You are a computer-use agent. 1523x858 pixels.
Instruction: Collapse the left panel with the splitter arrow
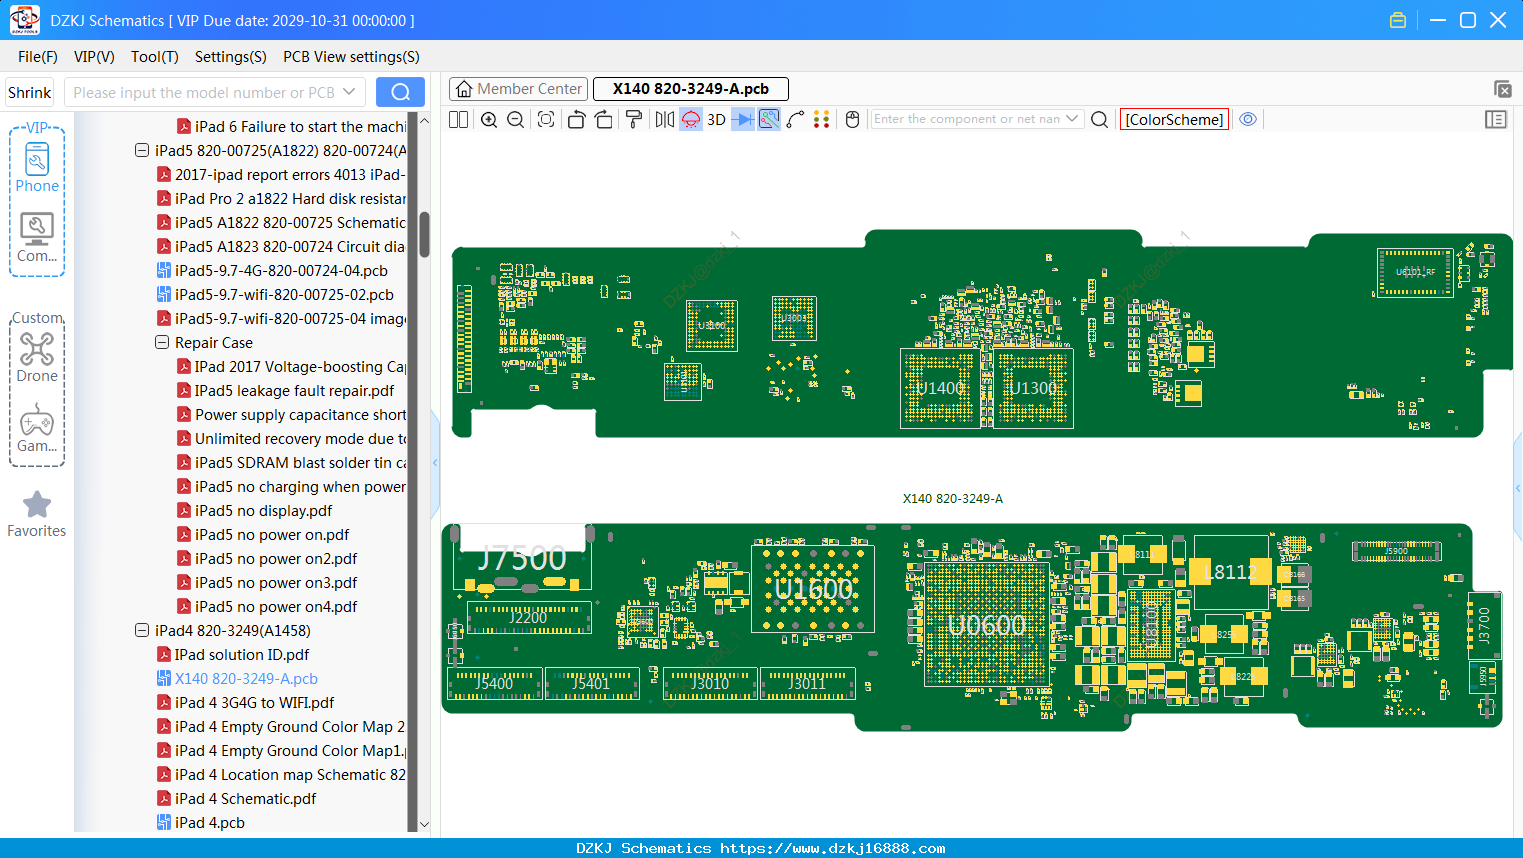coord(436,463)
